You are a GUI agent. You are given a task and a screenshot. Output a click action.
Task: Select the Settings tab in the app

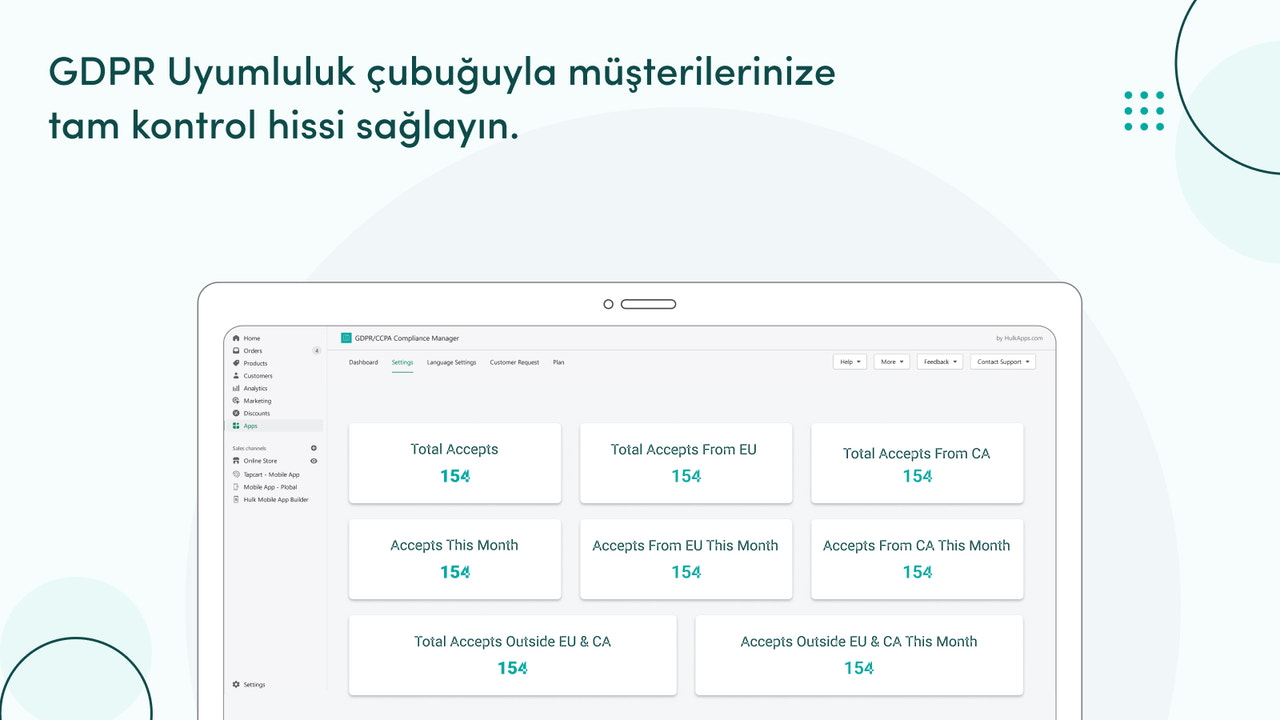[402, 362]
